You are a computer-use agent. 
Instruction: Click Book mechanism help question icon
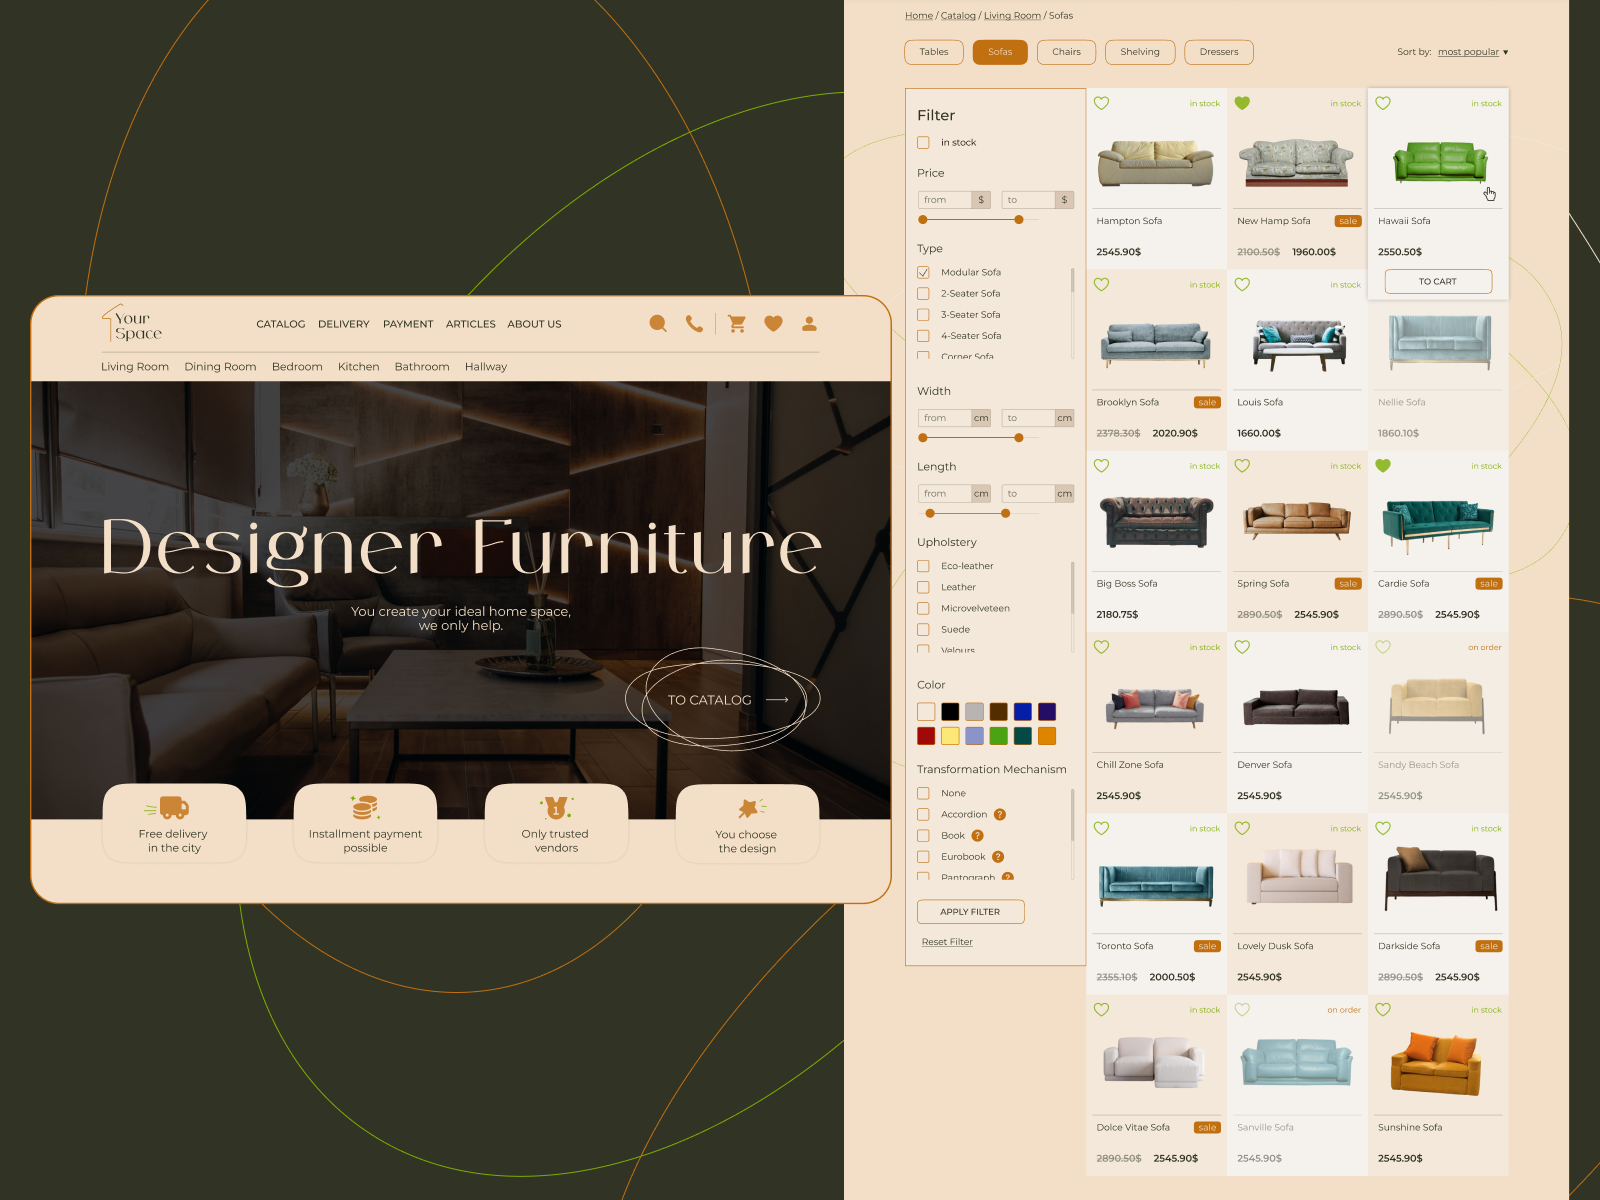(978, 836)
